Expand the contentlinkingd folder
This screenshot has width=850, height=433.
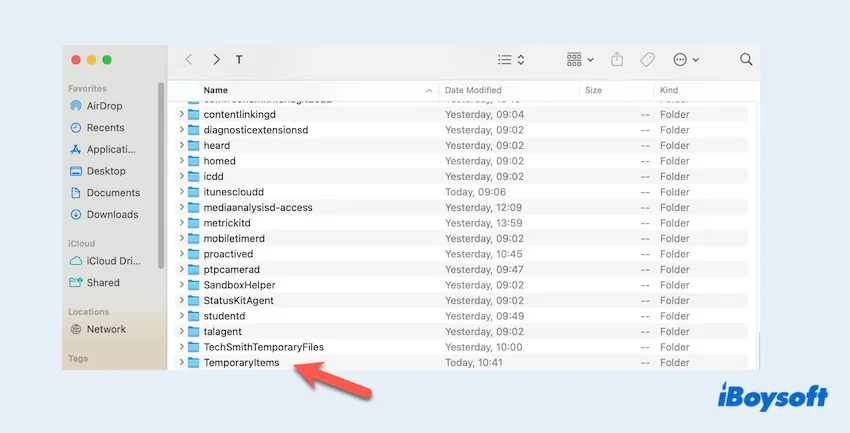coord(182,114)
